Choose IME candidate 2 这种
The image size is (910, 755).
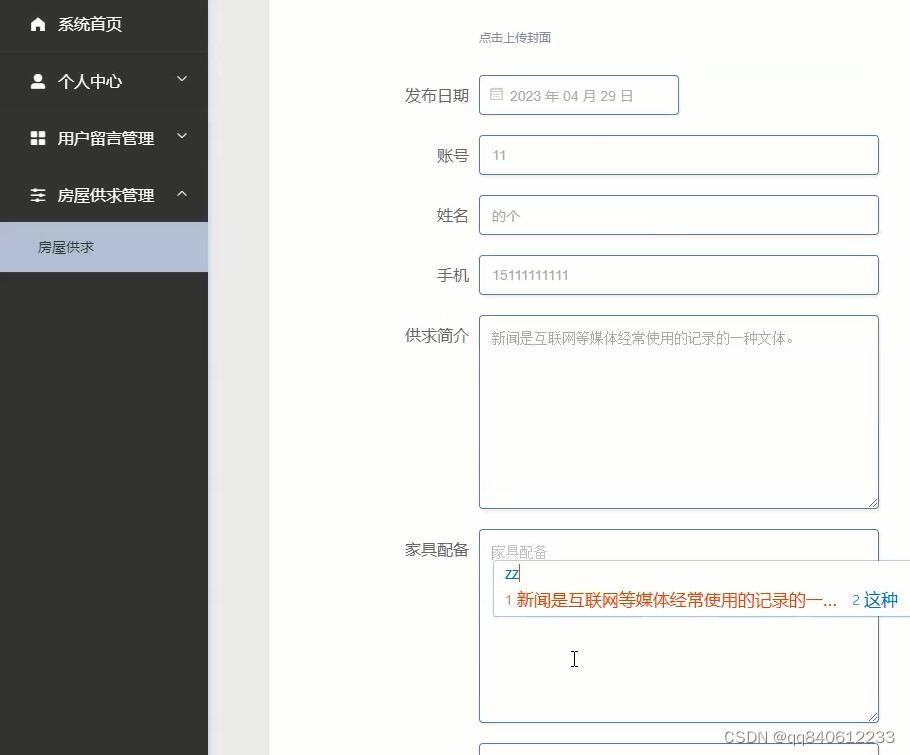[x=875, y=600]
